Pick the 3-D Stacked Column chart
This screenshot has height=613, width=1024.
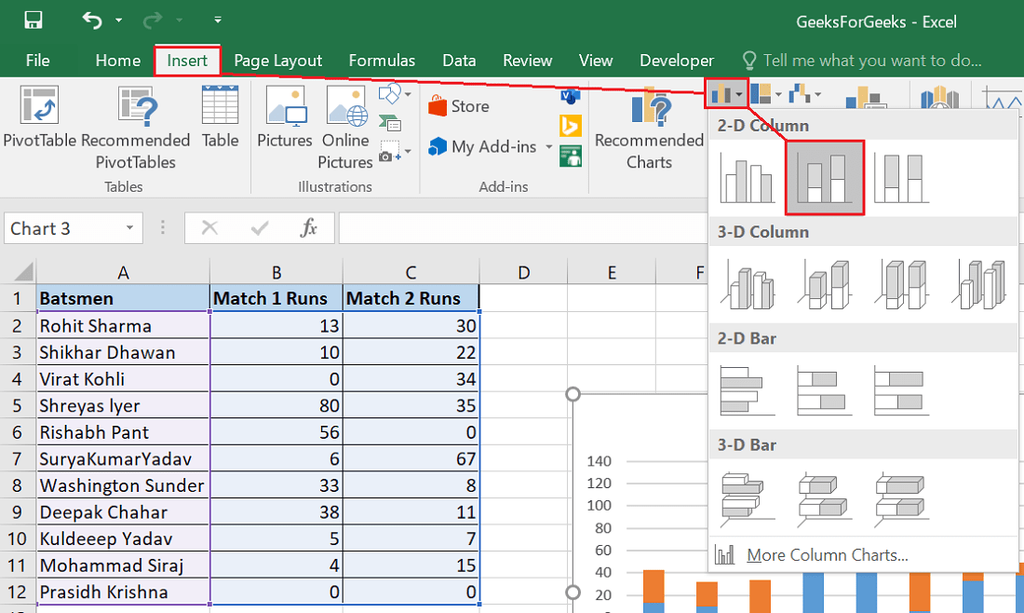pos(825,284)
